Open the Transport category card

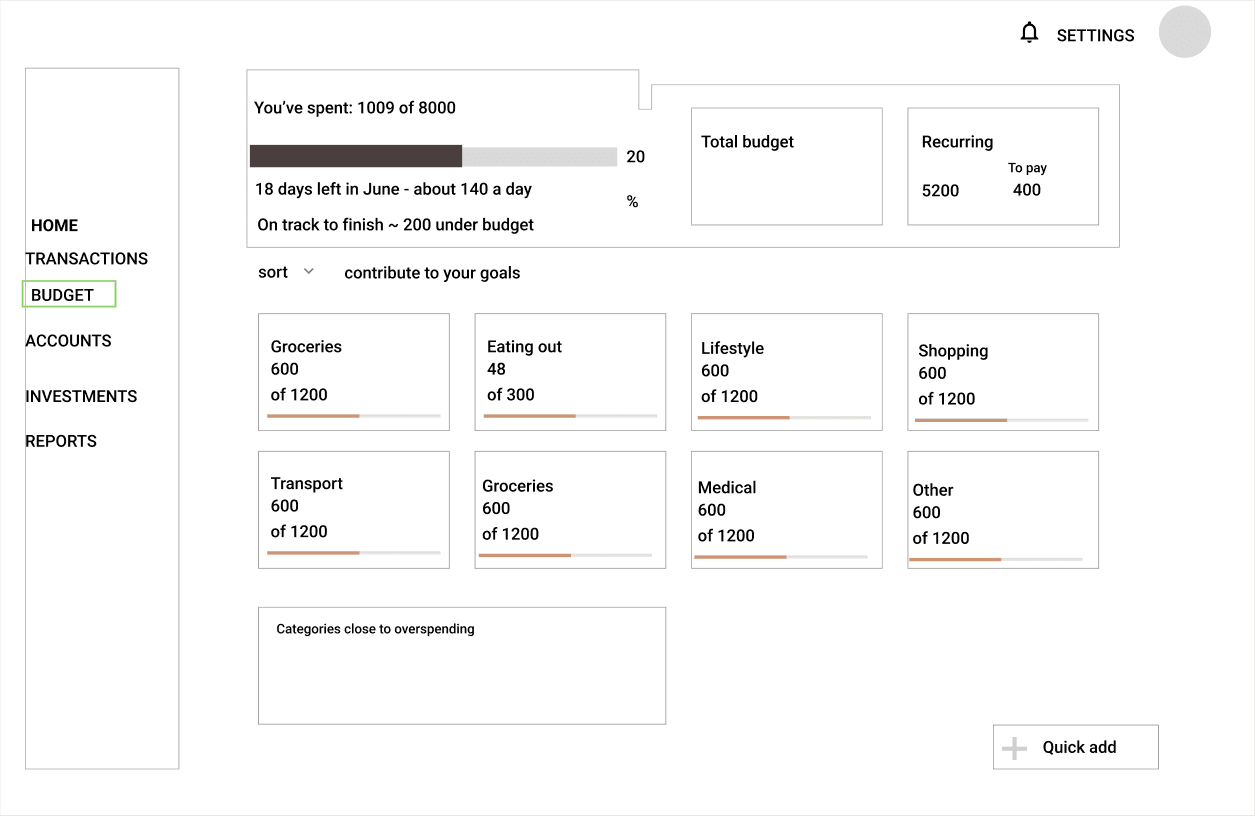(354, 510)
